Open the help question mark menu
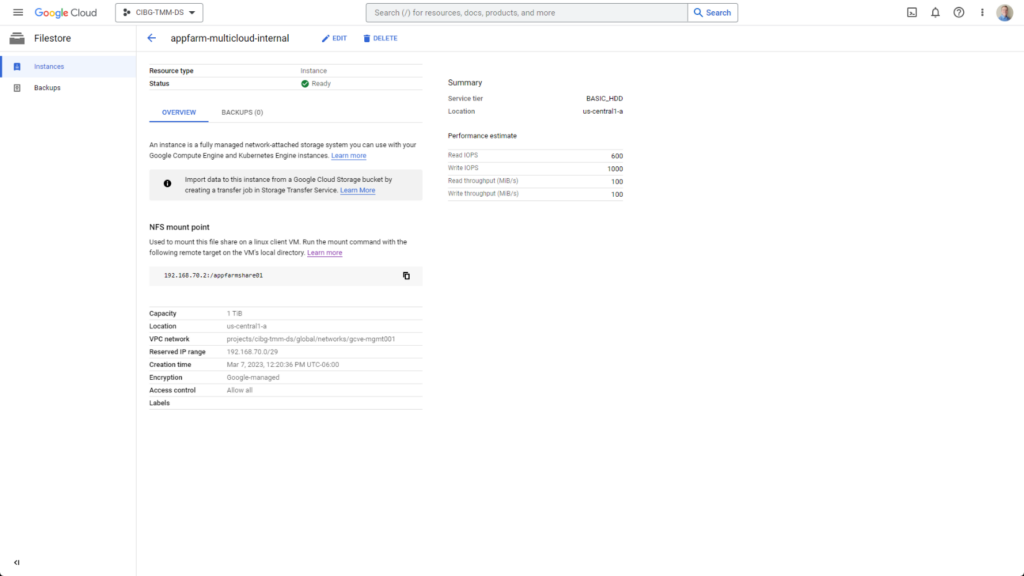Screen dimensions: 1024x576 959,13
